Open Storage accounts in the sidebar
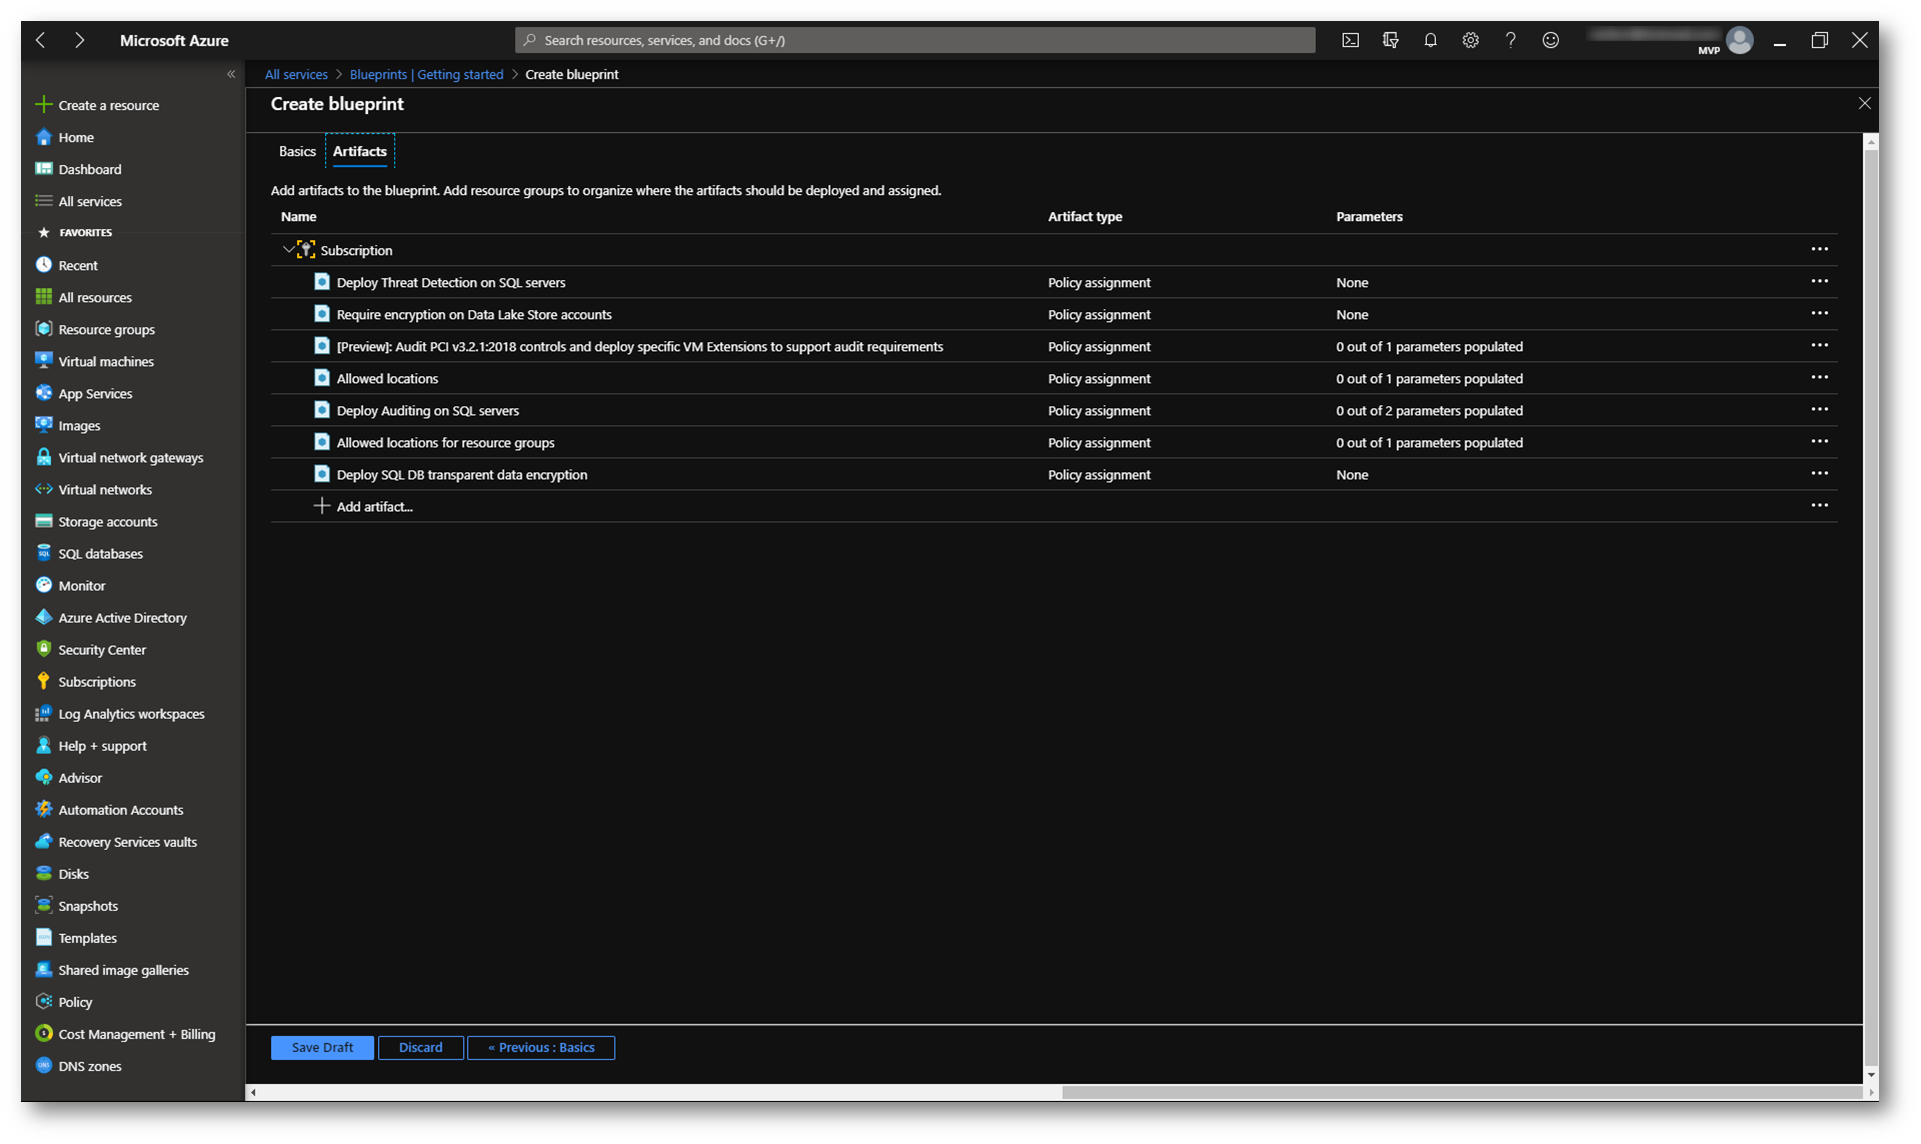Screen dimensions: 1921x1144 pyautogui.click(x=97, y=521)
